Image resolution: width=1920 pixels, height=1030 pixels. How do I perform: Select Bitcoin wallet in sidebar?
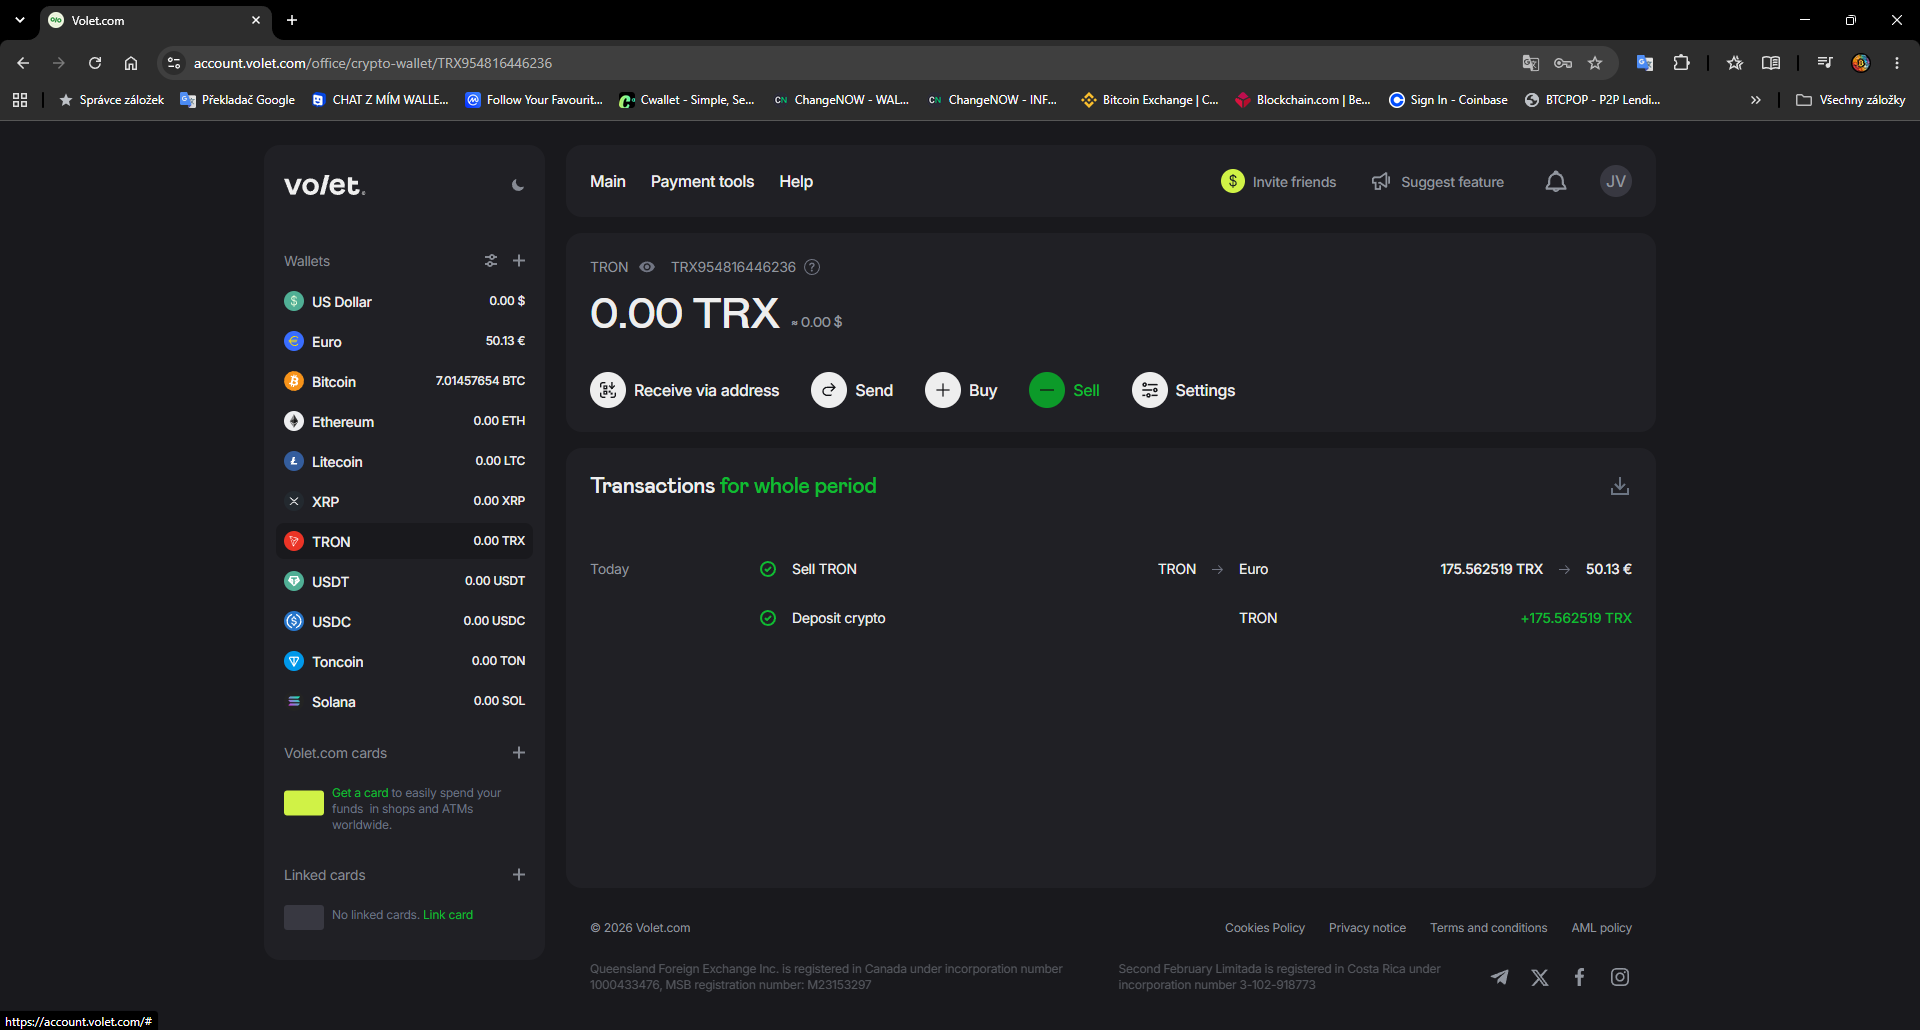click(x=404, y=381)
